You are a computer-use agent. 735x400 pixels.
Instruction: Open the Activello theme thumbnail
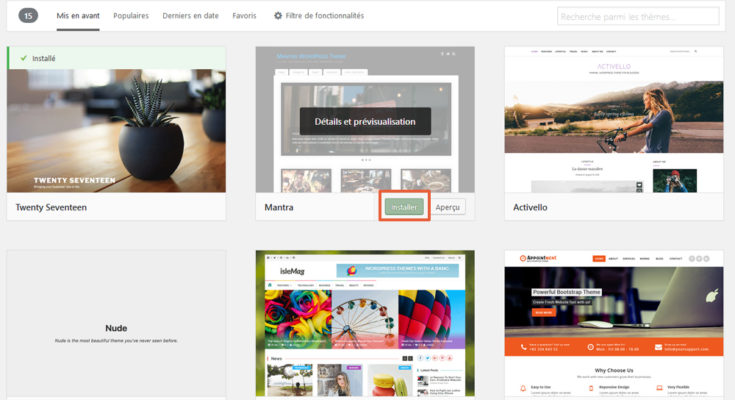614,119
